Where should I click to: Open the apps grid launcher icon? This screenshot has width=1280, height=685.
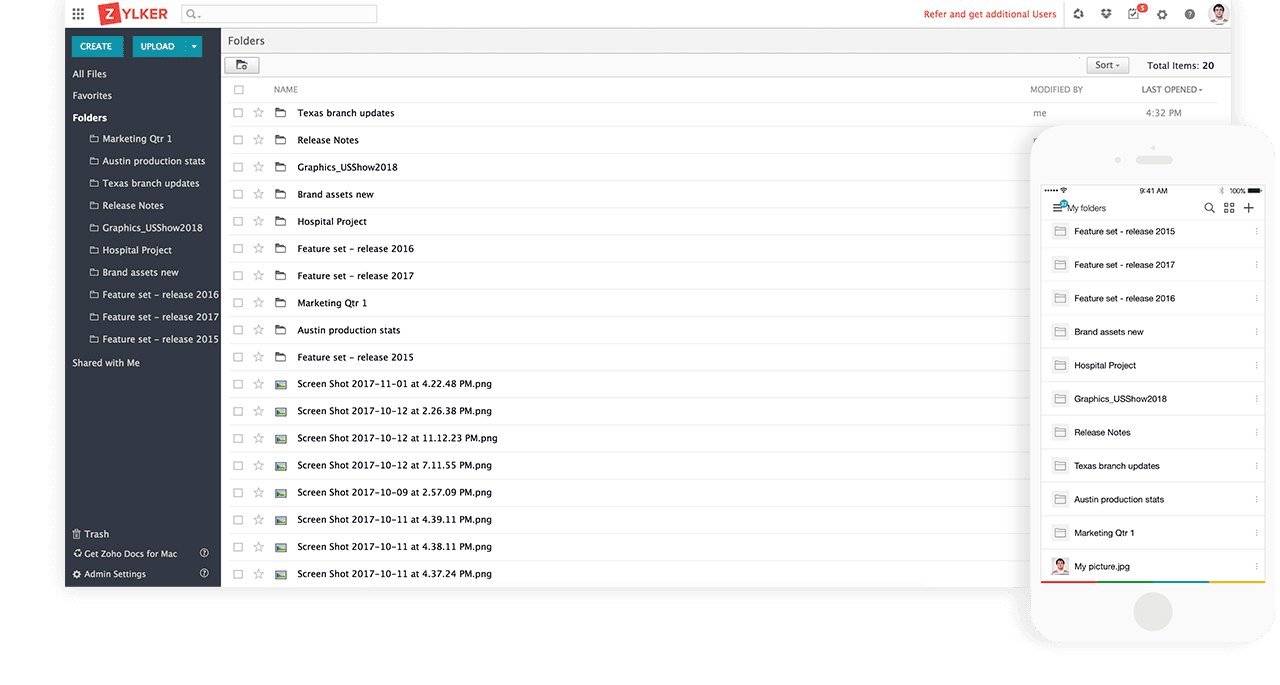pos(78,14)
